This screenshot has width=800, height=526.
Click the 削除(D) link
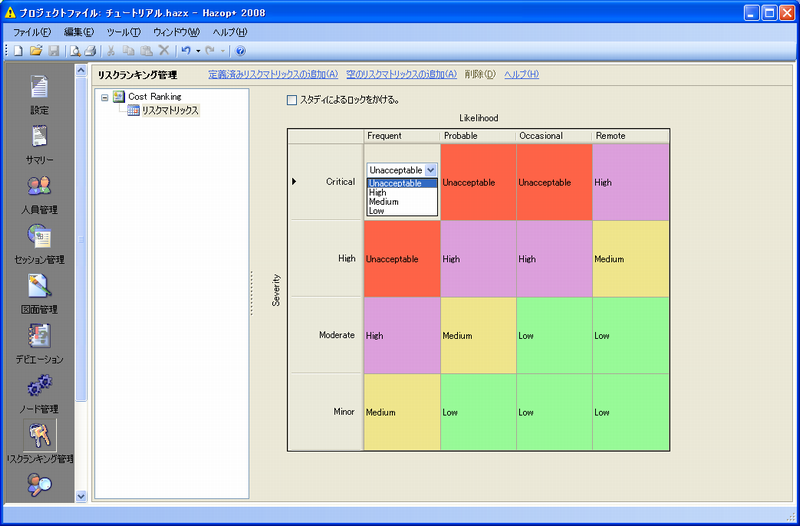pyautogui.click(x=480, y=74)
